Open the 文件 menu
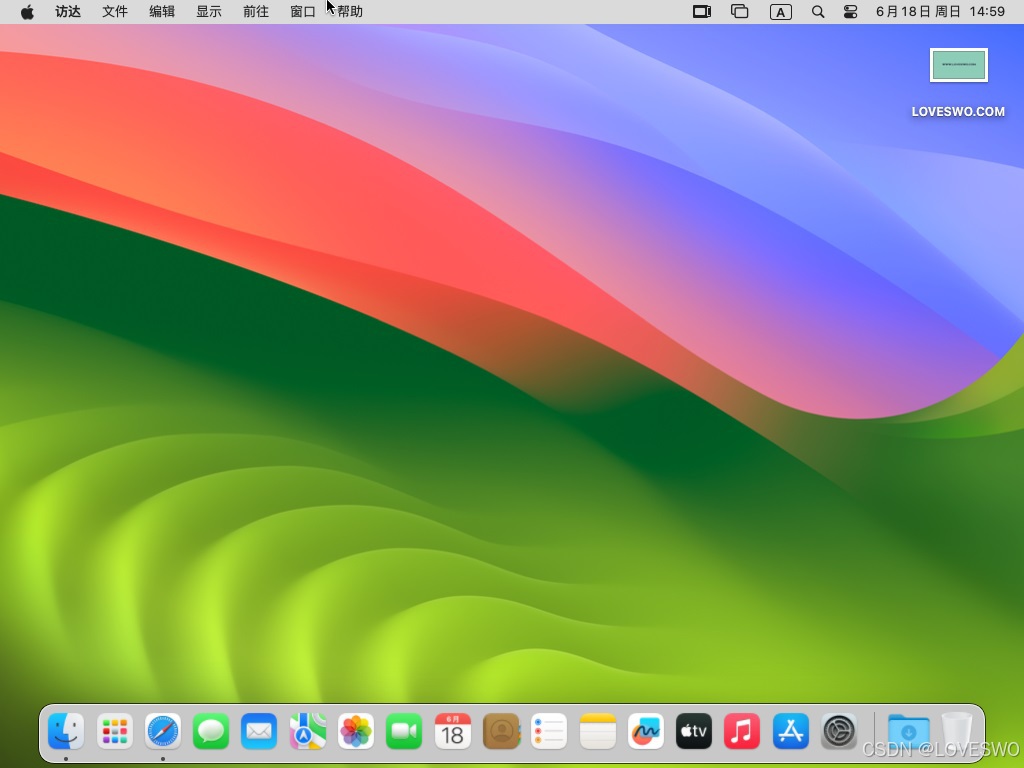 [115, 12]
